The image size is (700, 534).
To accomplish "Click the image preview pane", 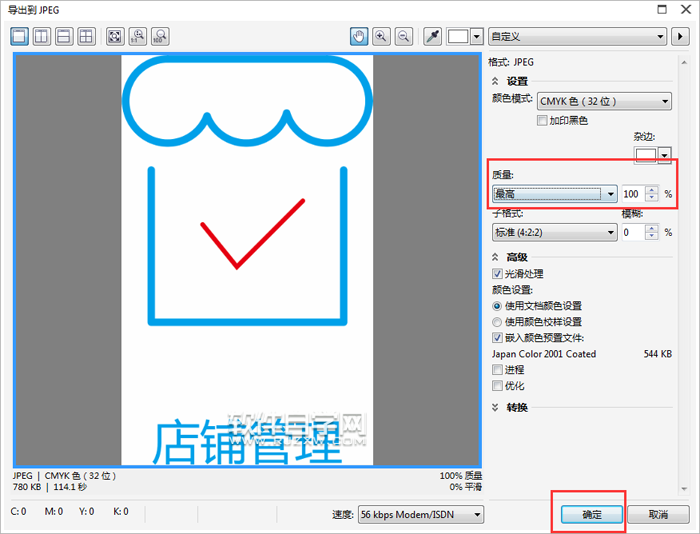I will pyautogui.click(x=247, y=260).
